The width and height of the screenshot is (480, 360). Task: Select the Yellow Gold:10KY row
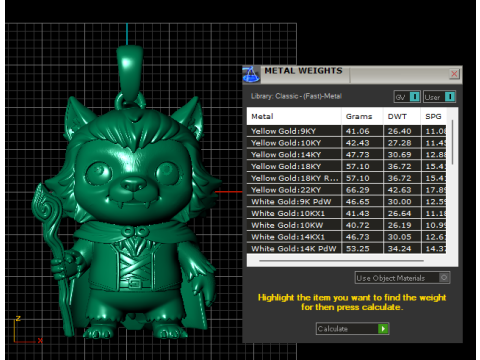point(346,143)
